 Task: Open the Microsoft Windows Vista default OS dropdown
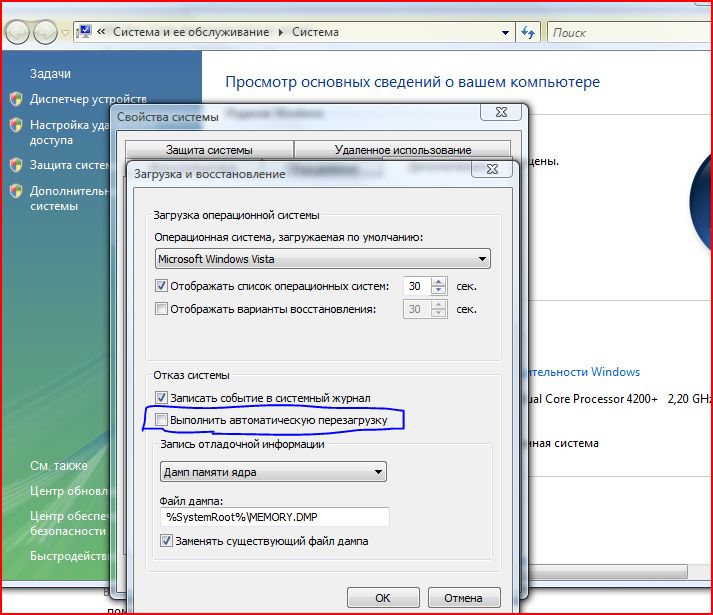[x=324, y=259]
